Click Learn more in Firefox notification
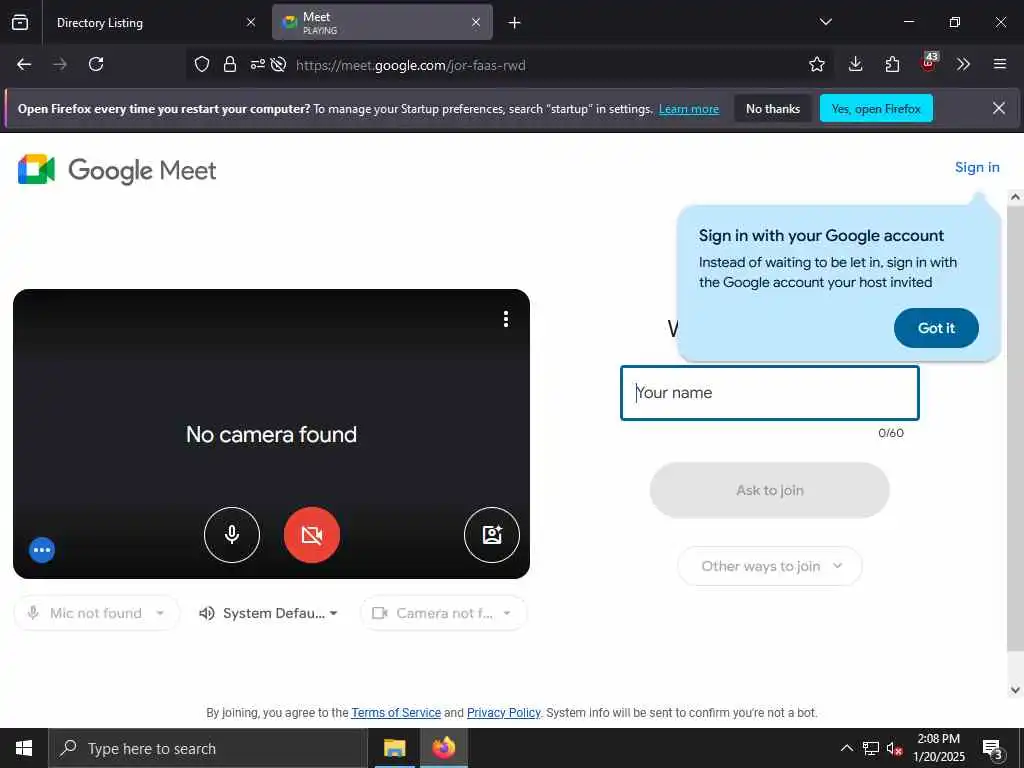1024x768 pixels. pyautogui.click(x=689, y=109)
